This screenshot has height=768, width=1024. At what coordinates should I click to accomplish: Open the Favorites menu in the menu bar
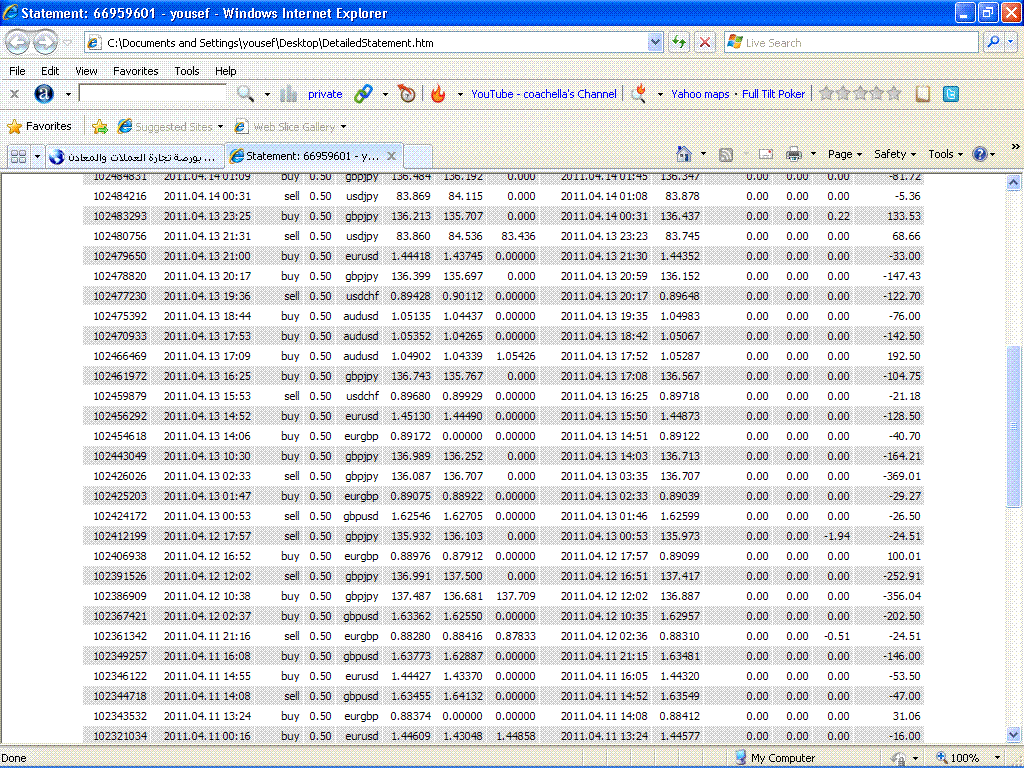tap(135, 71)
